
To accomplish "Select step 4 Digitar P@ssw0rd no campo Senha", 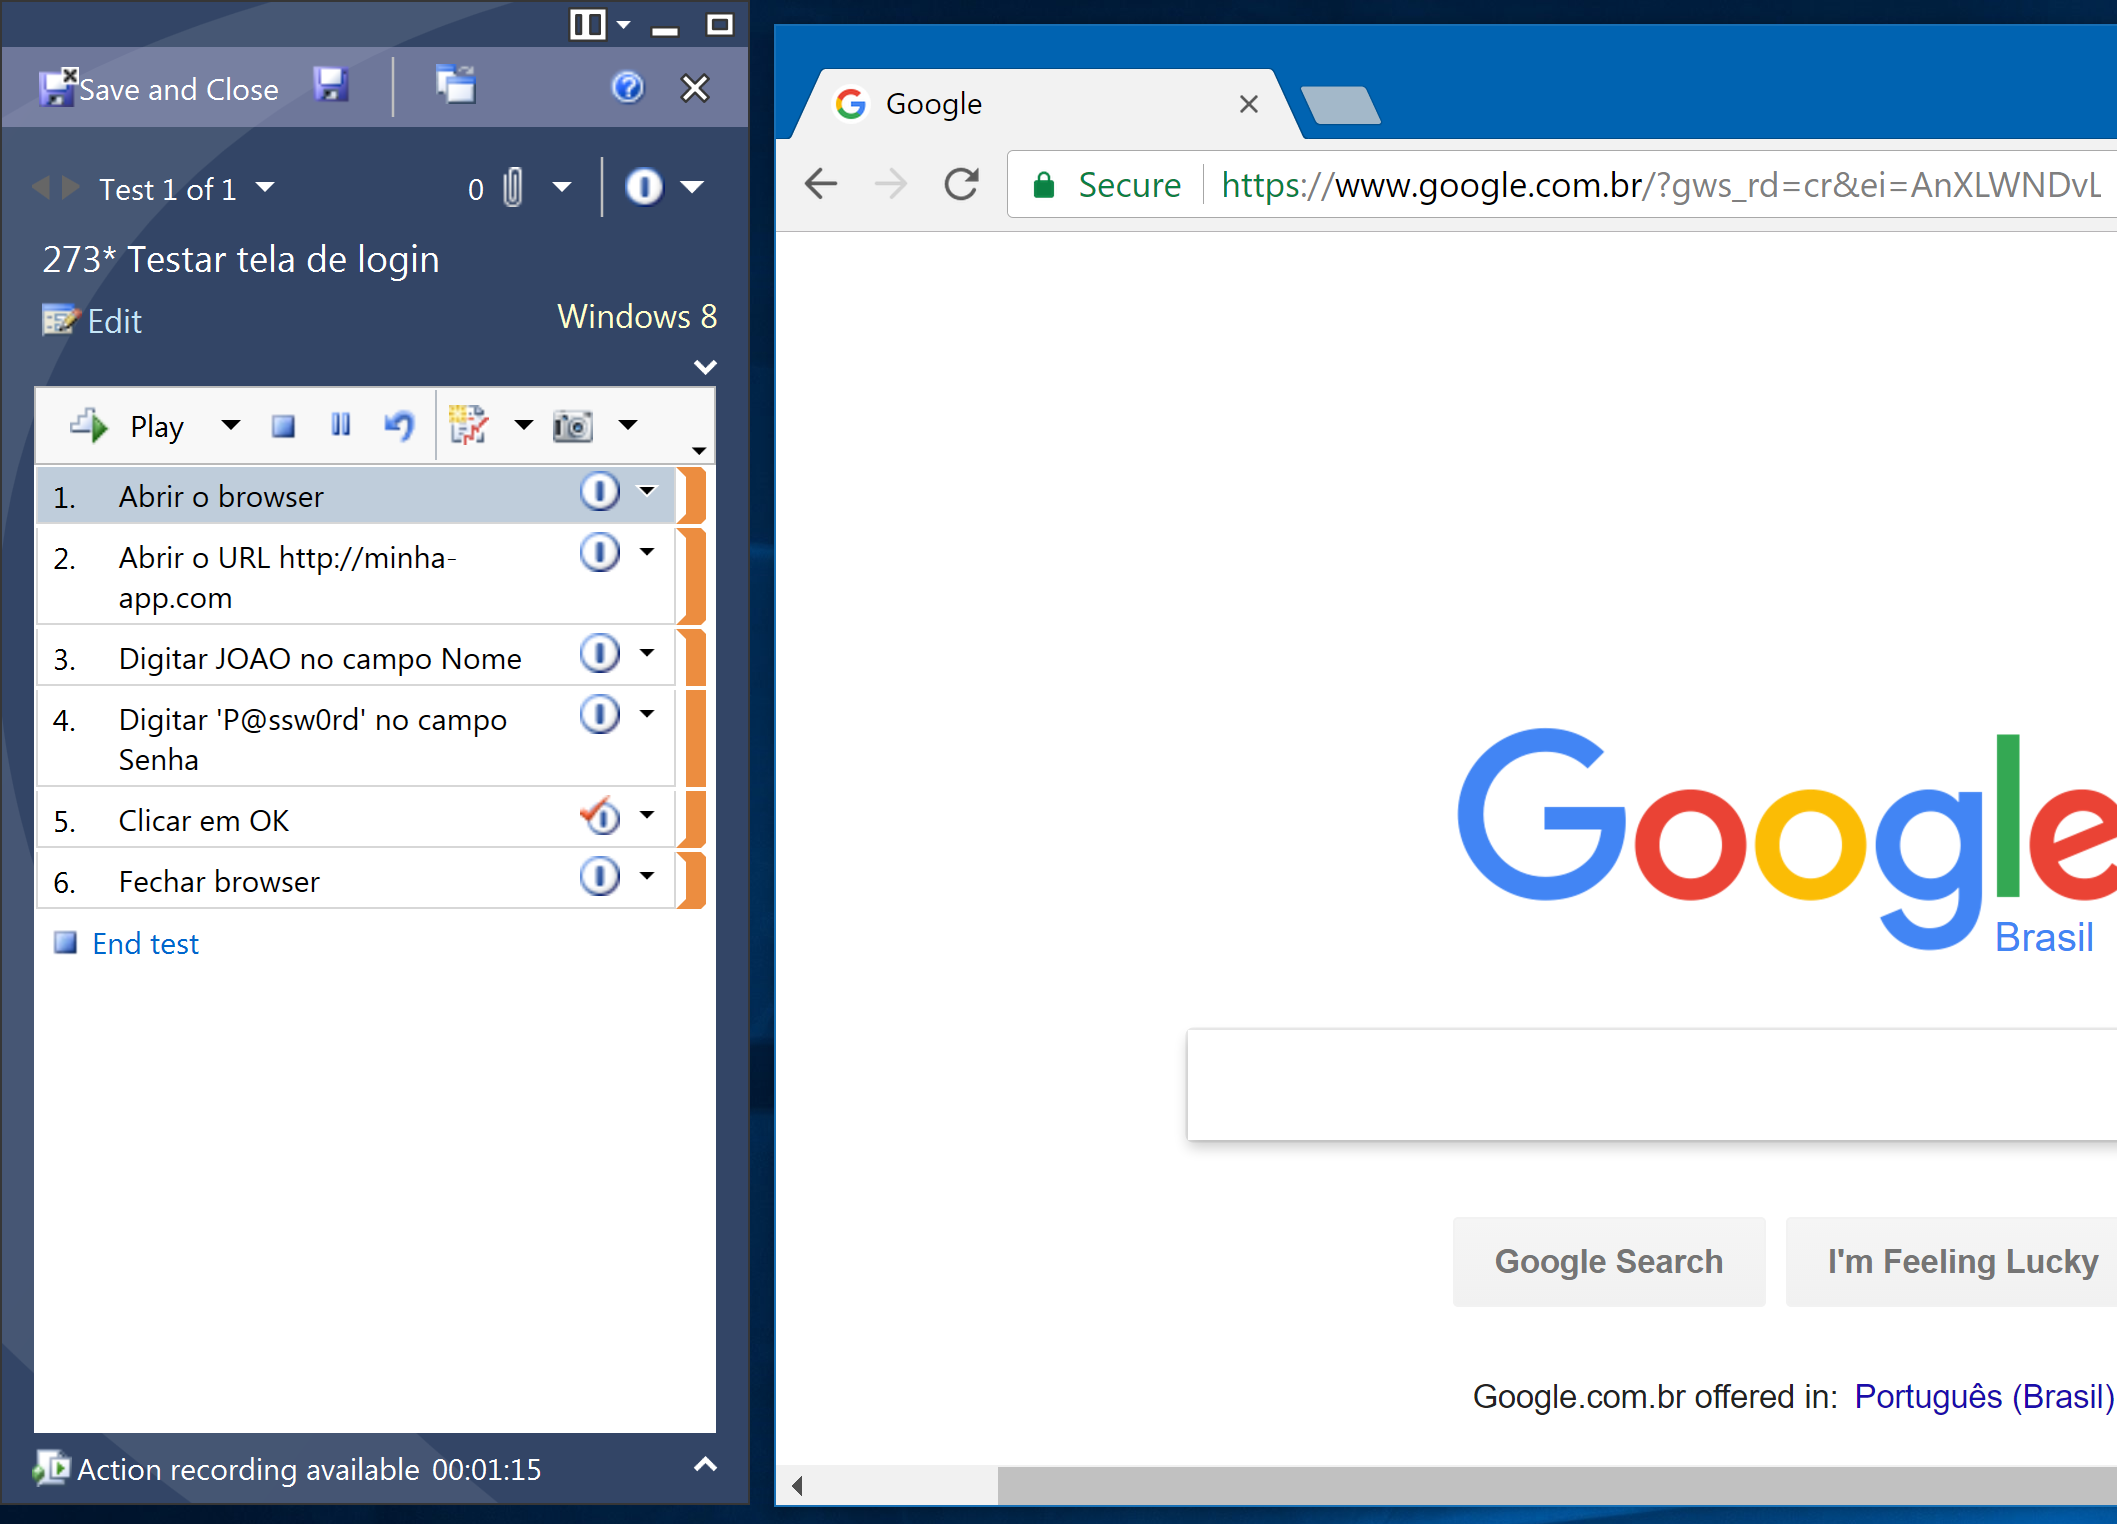I will pos(356,739).
